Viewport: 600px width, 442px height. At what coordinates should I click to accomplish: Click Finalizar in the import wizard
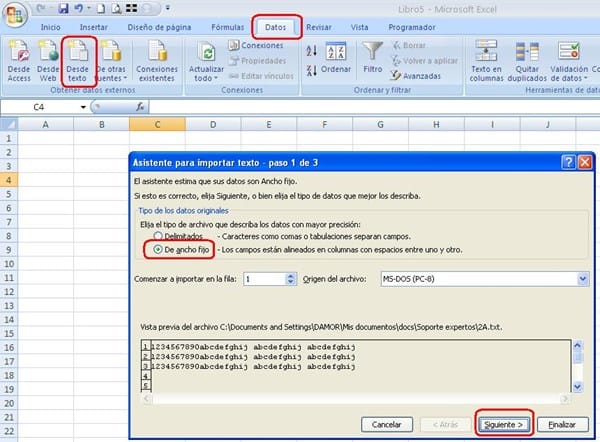pos(562,424)
